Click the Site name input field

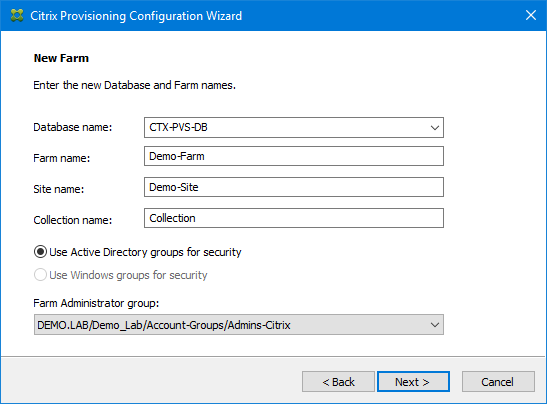tap(294, 187)
